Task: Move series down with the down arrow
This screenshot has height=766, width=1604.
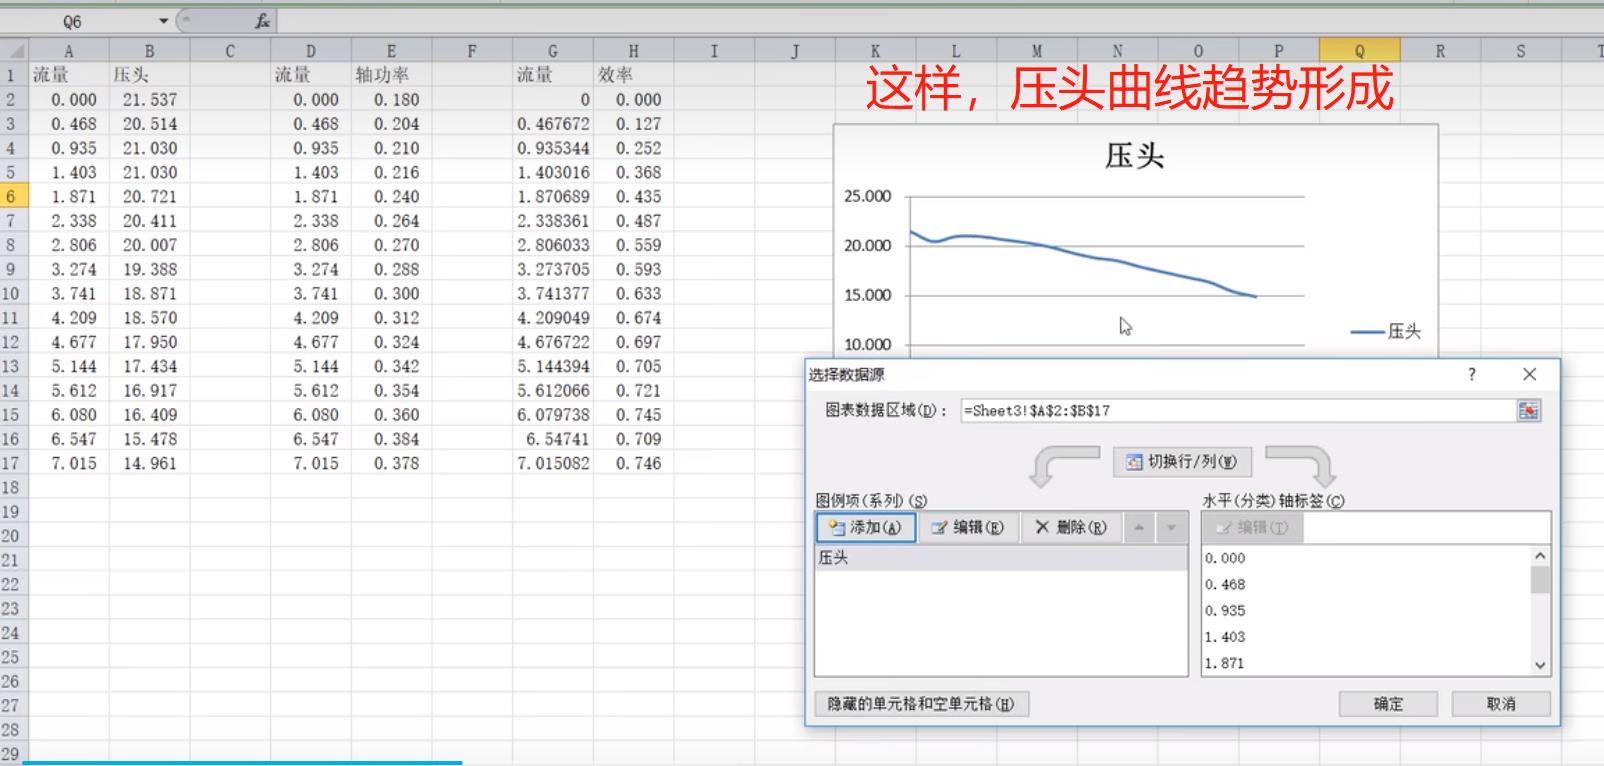Action: tap(1171, 527)
